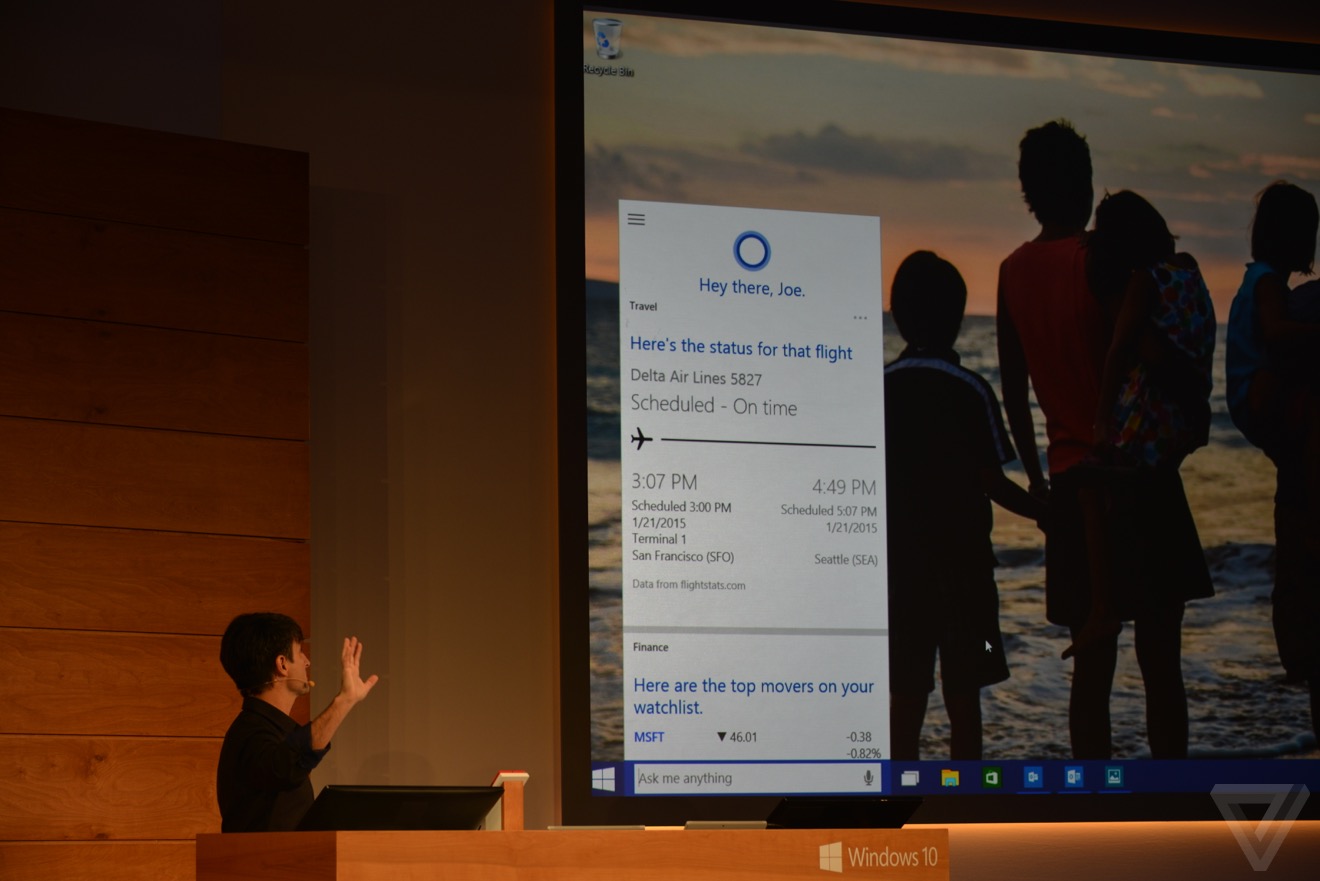This screenshot has height=881, width=1320.
Task: Open the top movers watchlist heading
Action: coord(753,696)
